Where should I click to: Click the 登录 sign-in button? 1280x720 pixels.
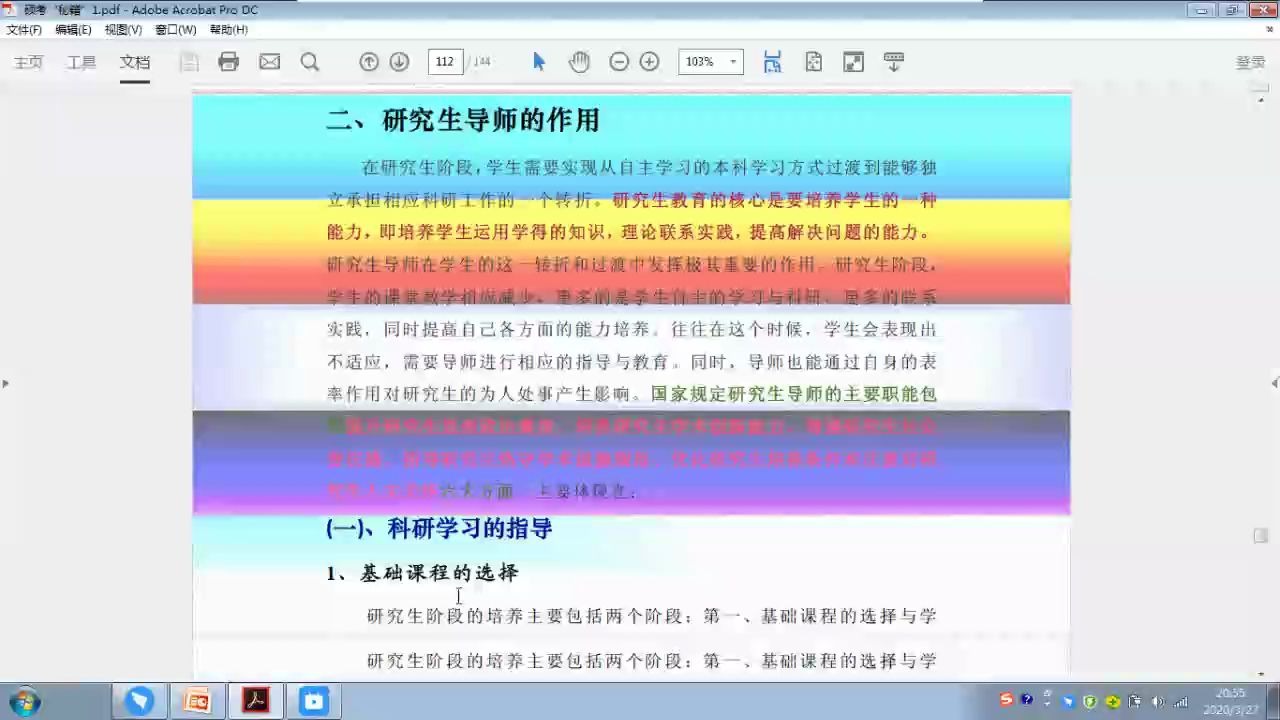[x=1250, y=61]
